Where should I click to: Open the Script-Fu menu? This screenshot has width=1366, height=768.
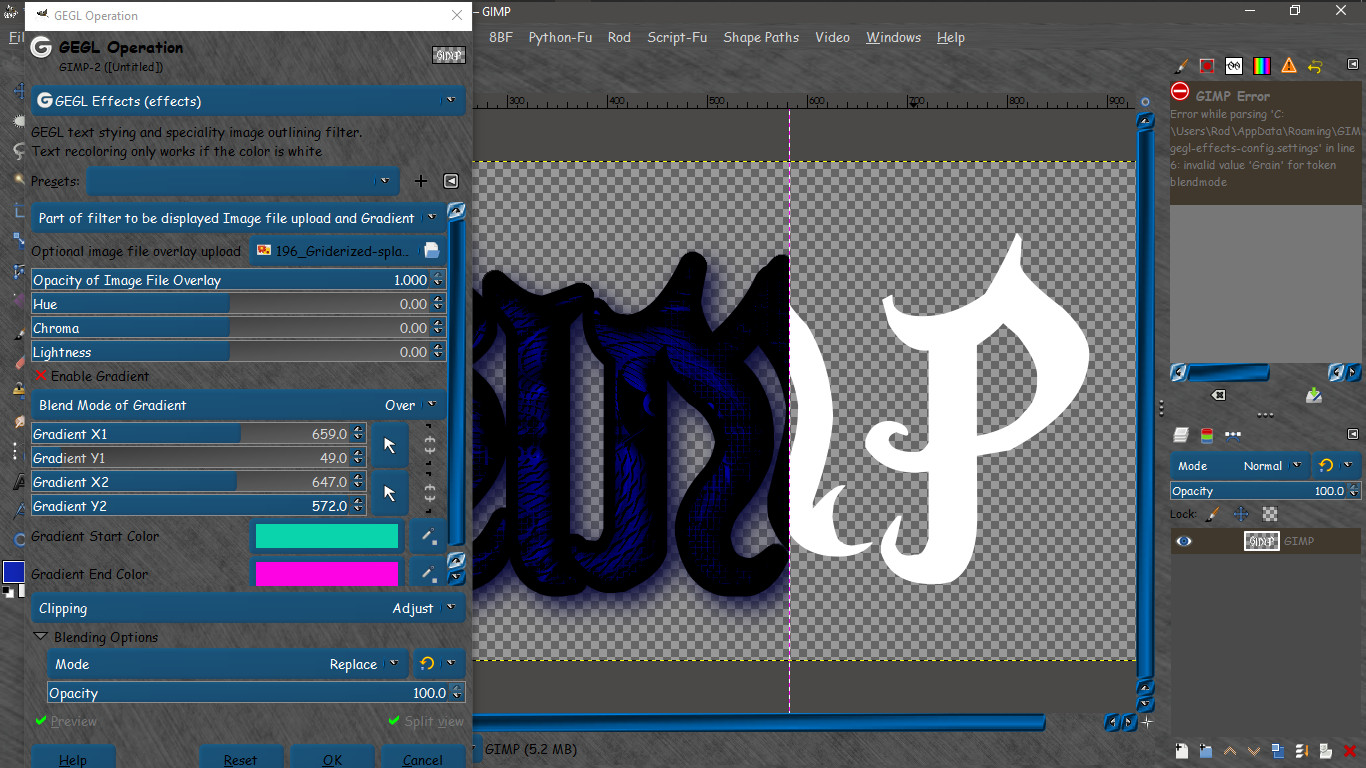(677, 37)
